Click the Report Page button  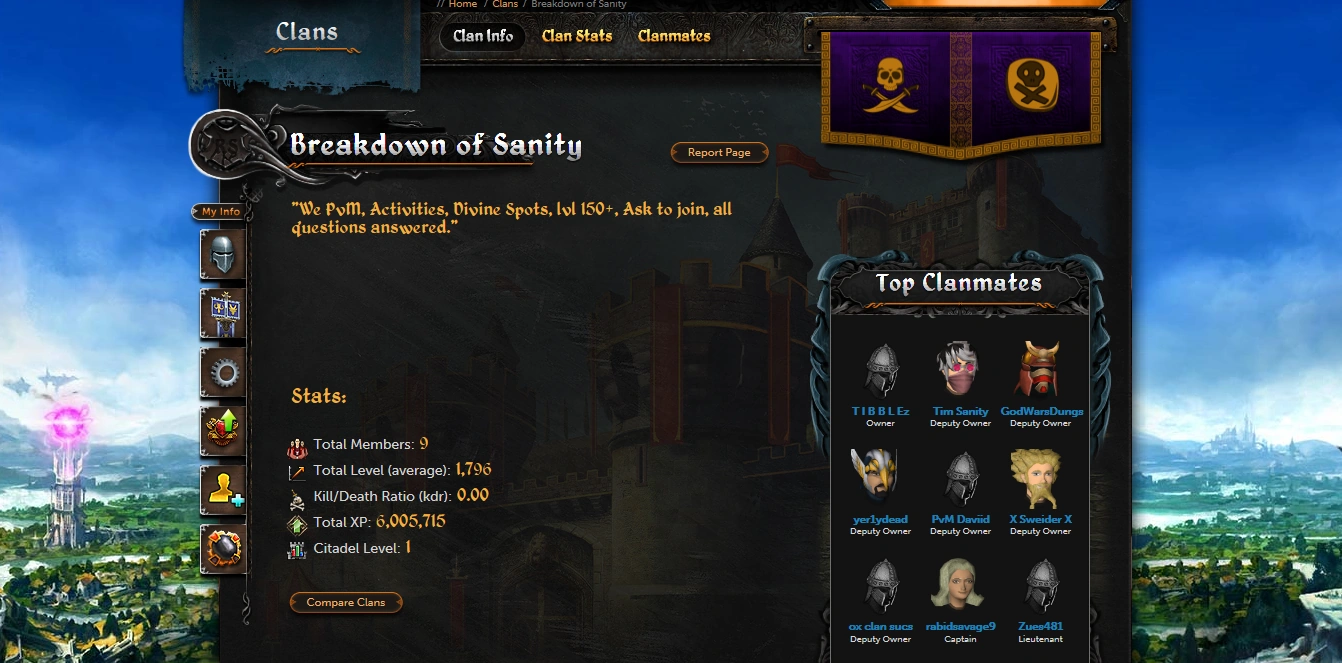719,153
